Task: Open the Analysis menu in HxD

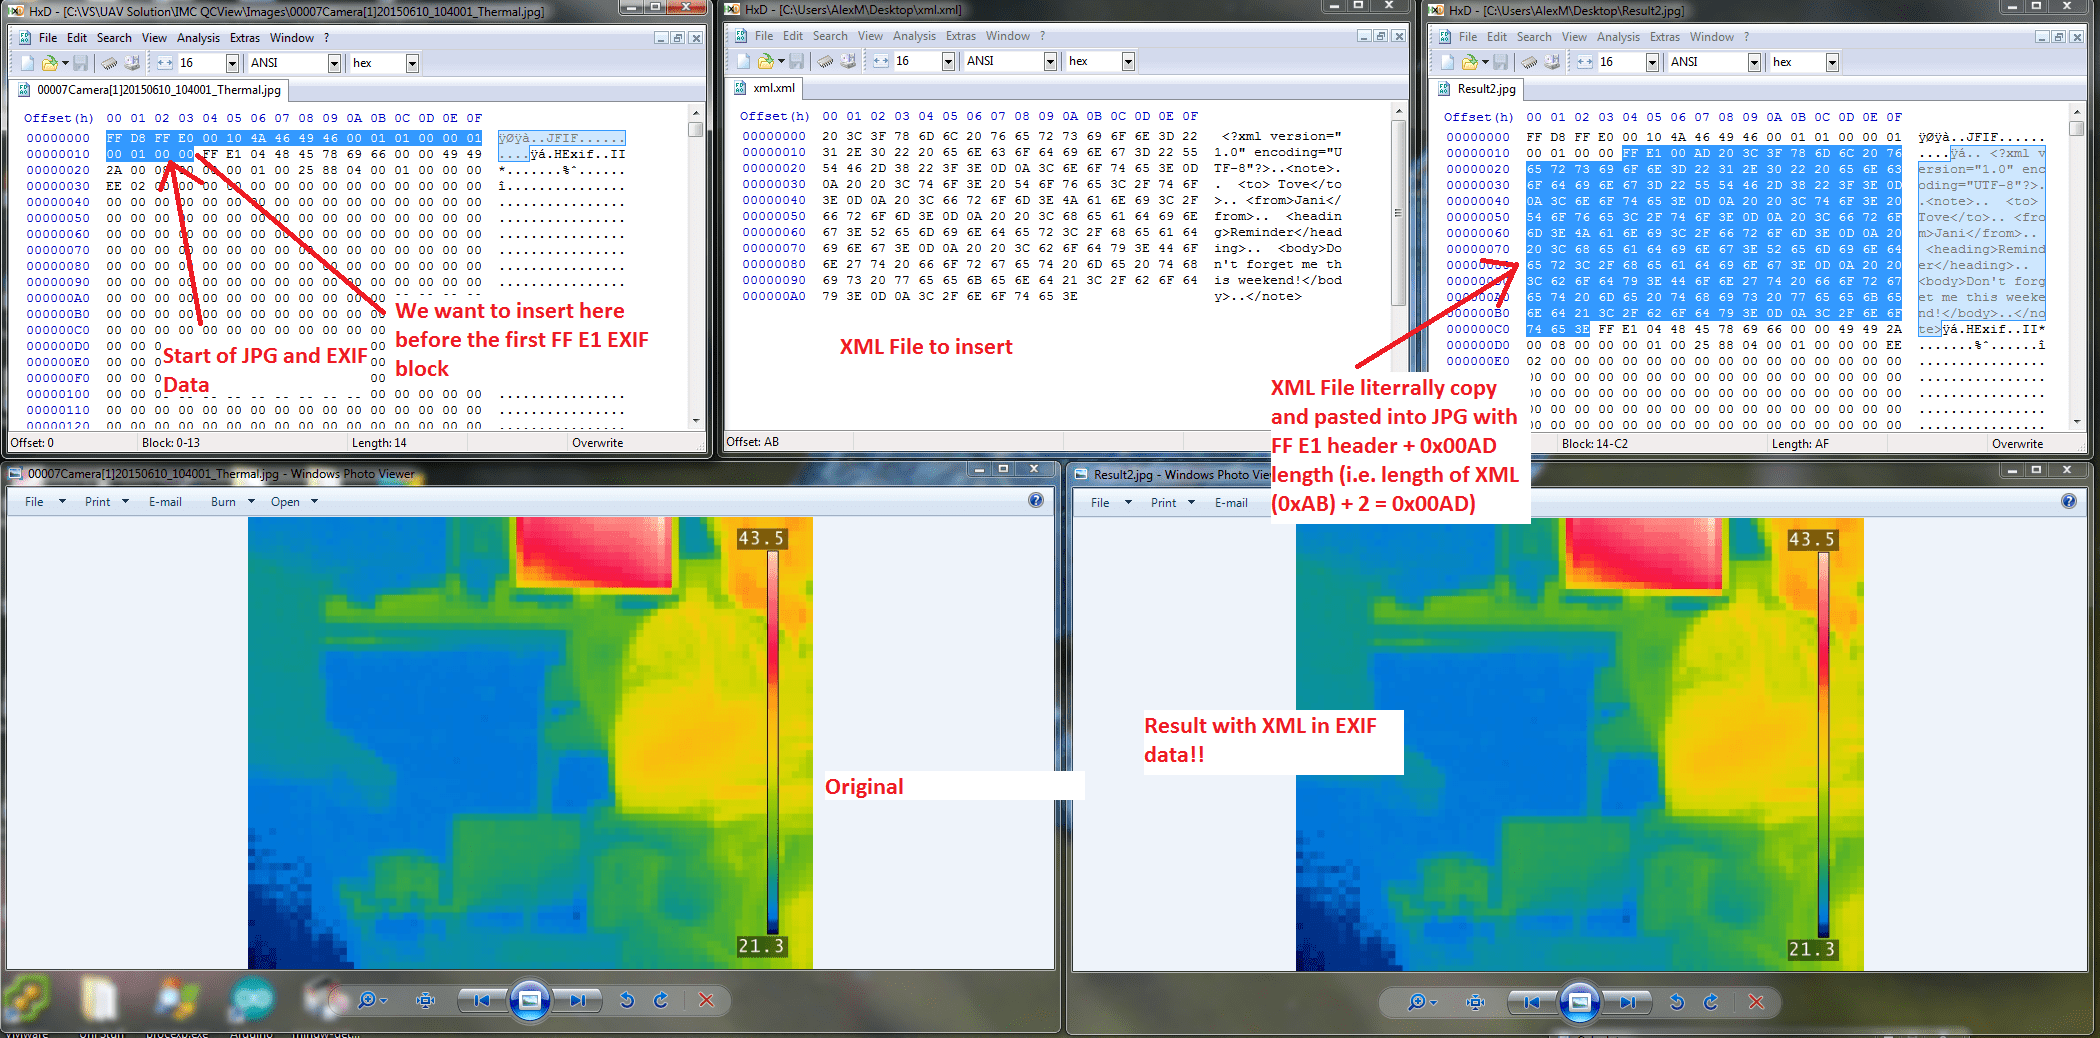Action: [198, 37]
